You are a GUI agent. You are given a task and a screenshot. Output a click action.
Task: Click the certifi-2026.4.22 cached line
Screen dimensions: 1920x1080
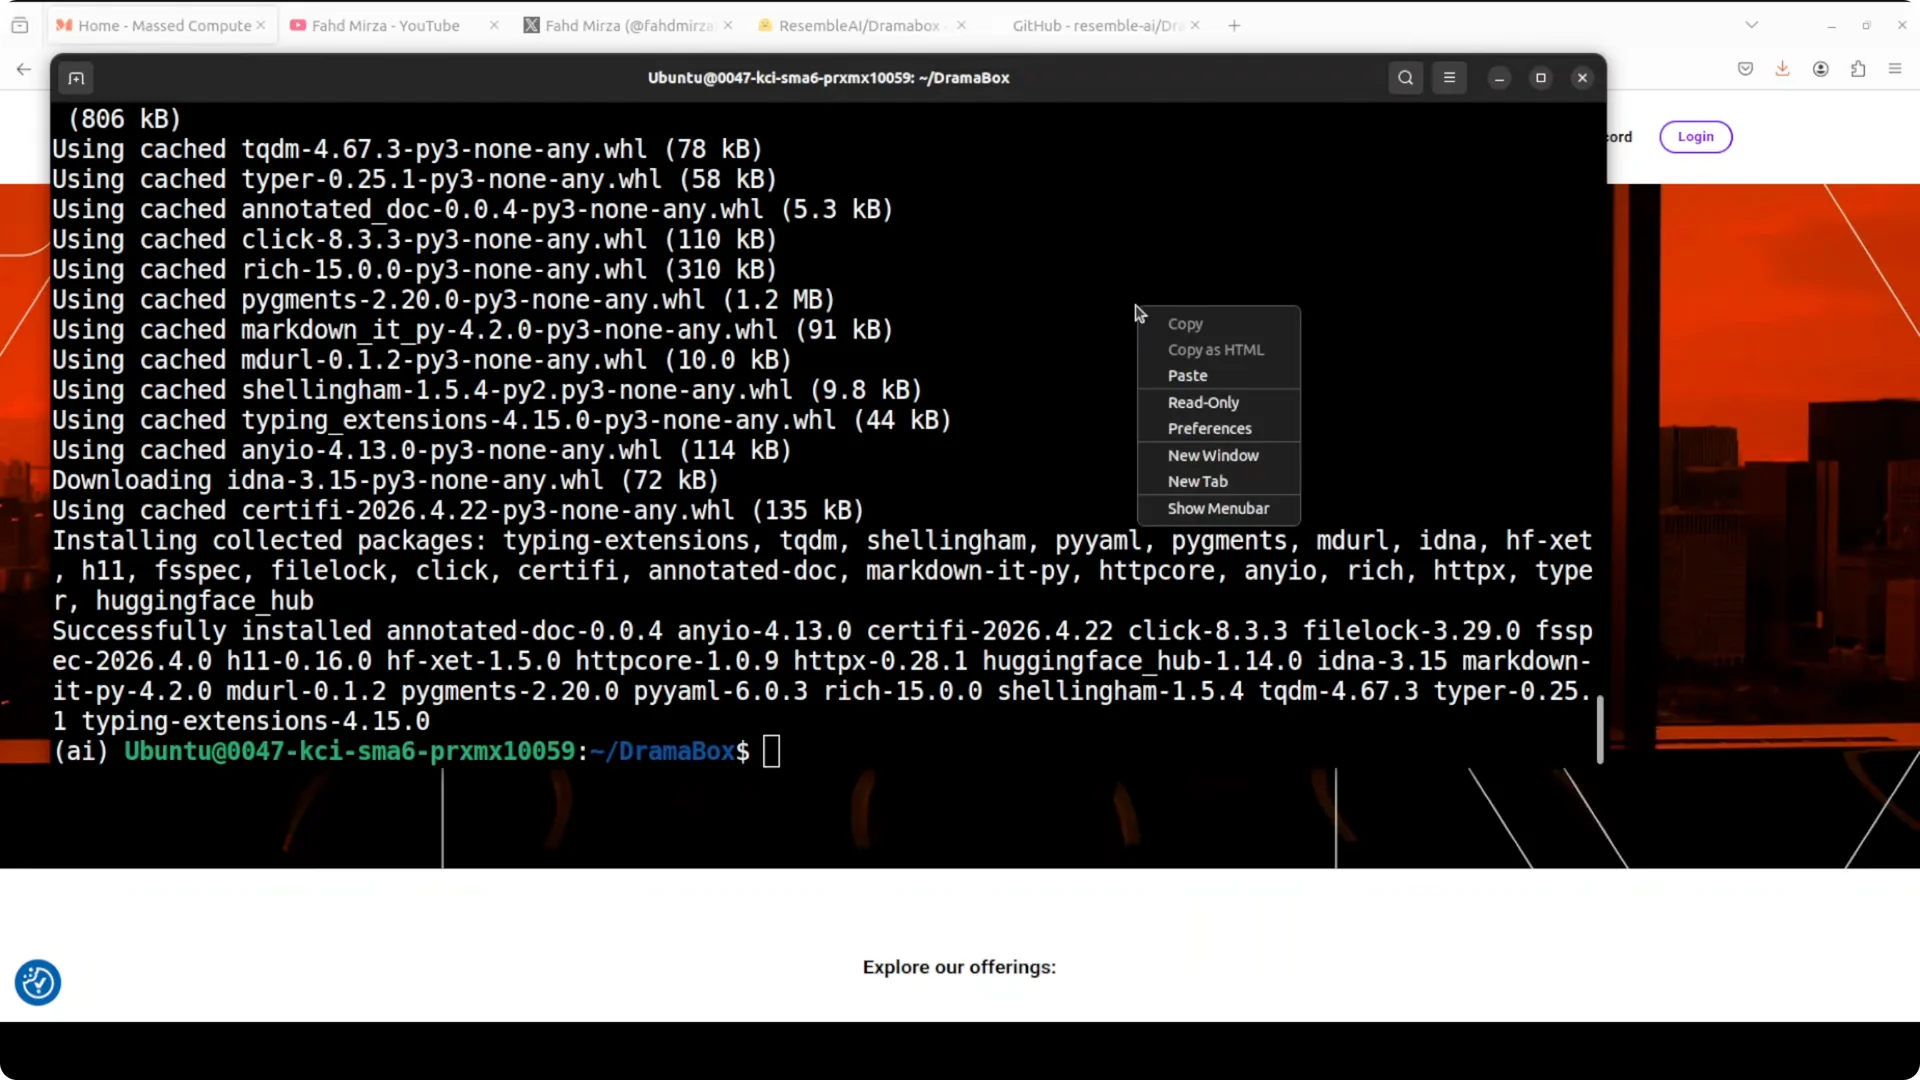pyautogui.click(x=458, y=511)
